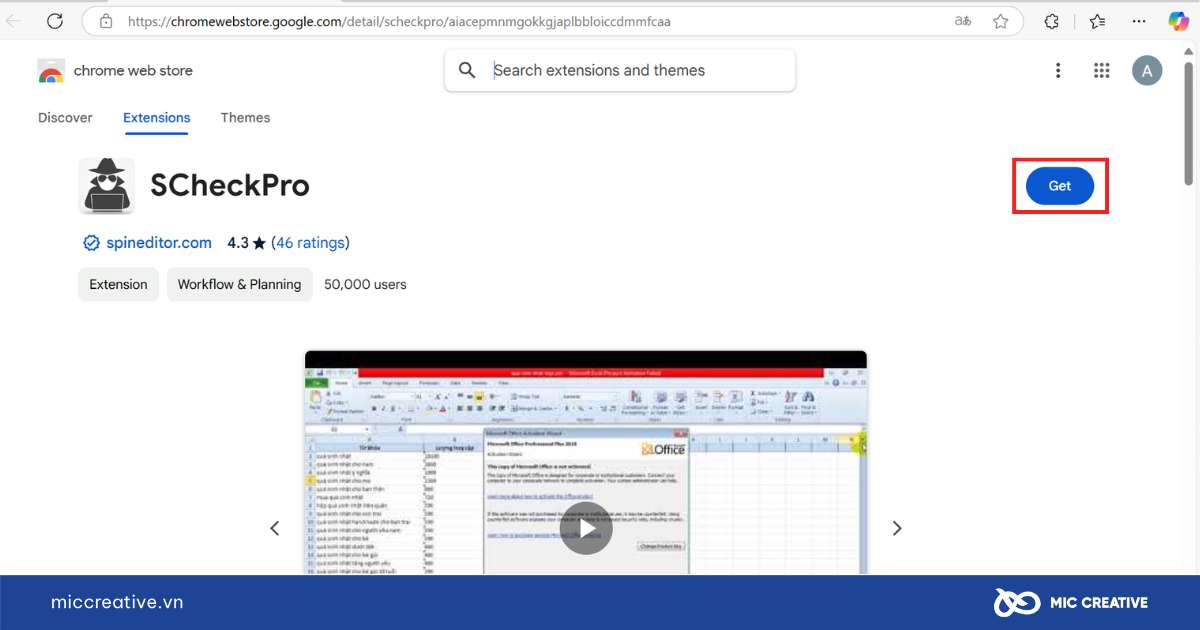Select the Extensions tab
The width and height of the screenshot is (1200, 630).
pos(157,118)
